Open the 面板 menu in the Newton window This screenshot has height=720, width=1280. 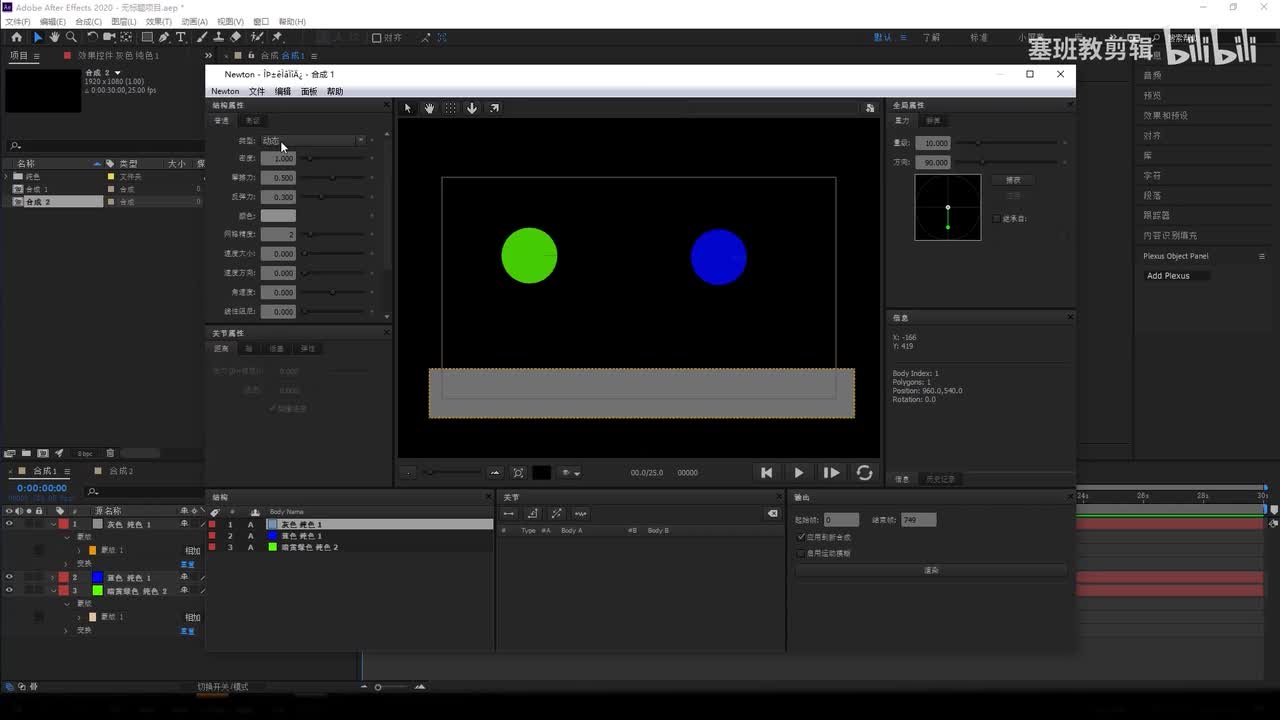click(309, 91)
